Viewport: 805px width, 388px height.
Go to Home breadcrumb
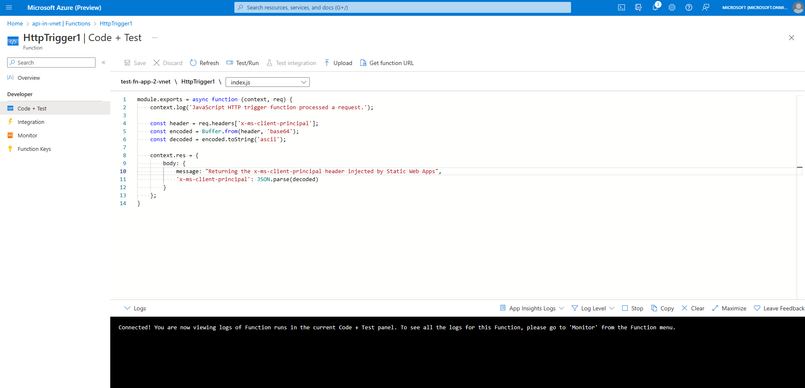(x=15, y=24)
